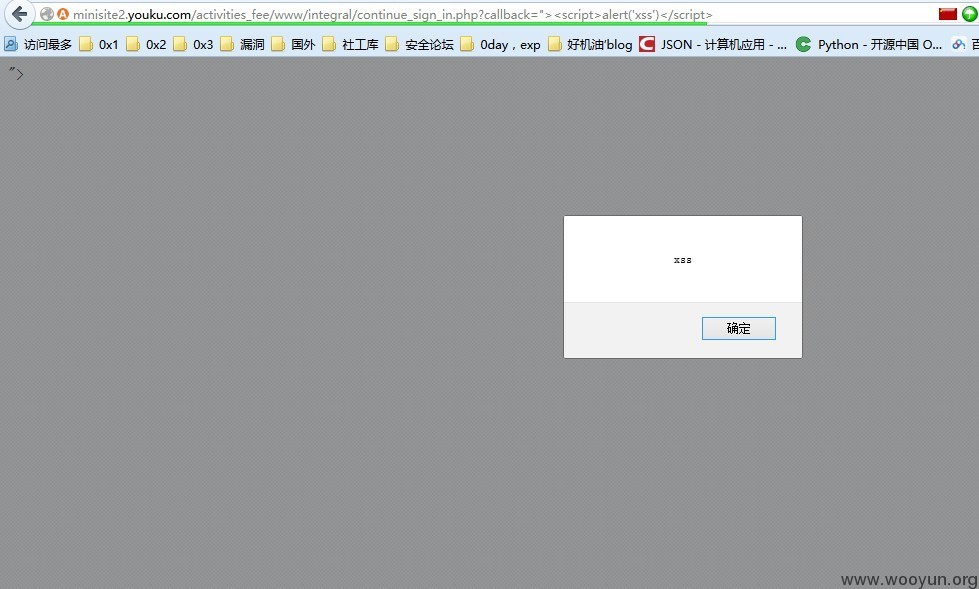Open the 0x2 bookmark folder
The image size is (979, 589).
(147, 44)
